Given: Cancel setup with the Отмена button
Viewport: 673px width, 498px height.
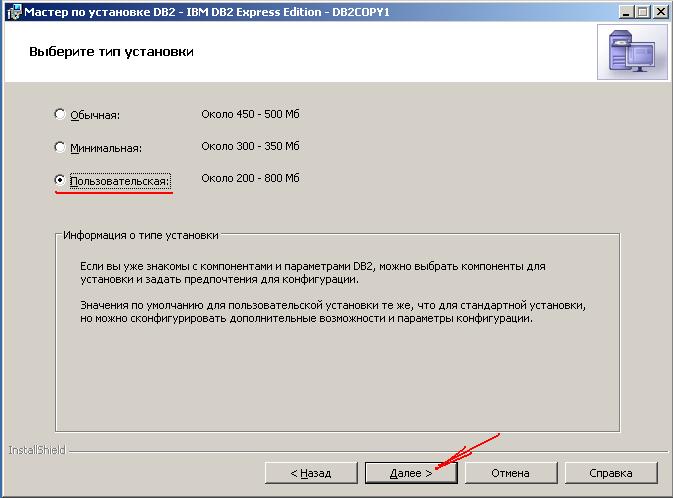Looking at the screenshot, I should [x=511, y=473].
